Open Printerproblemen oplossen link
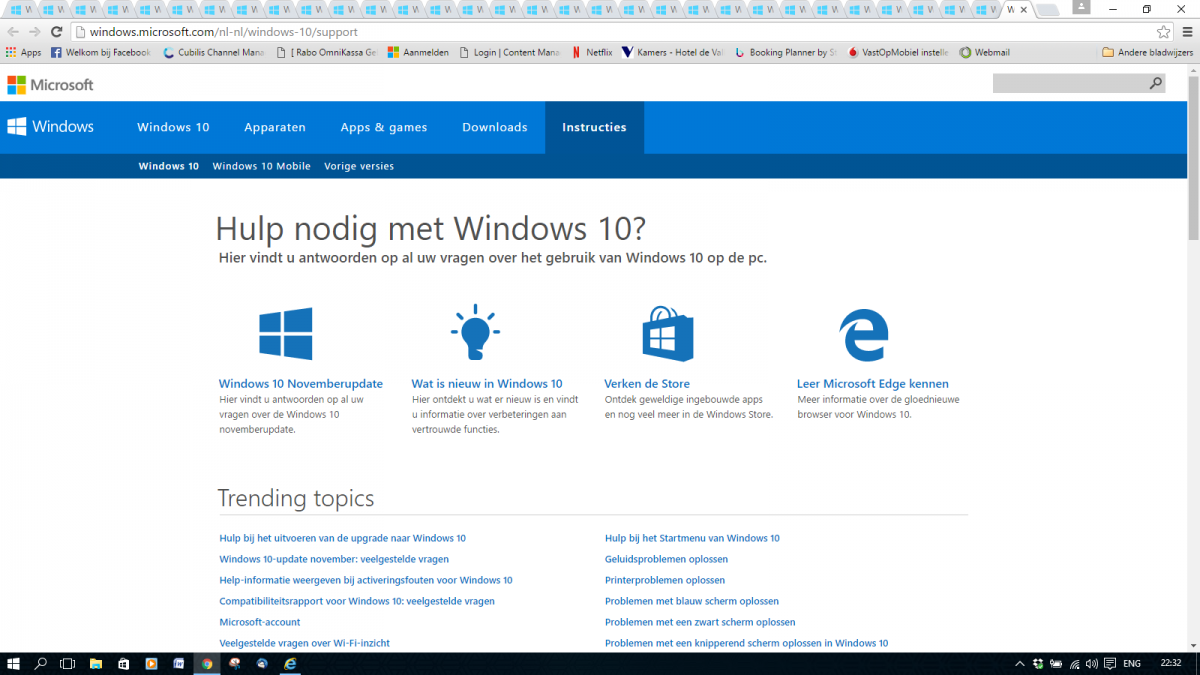 click(665, 580)
